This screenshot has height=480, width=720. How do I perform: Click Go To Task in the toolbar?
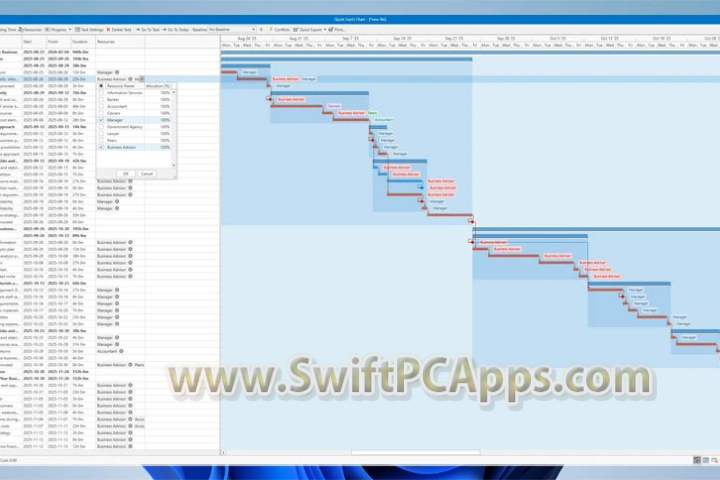click(147, 29)
